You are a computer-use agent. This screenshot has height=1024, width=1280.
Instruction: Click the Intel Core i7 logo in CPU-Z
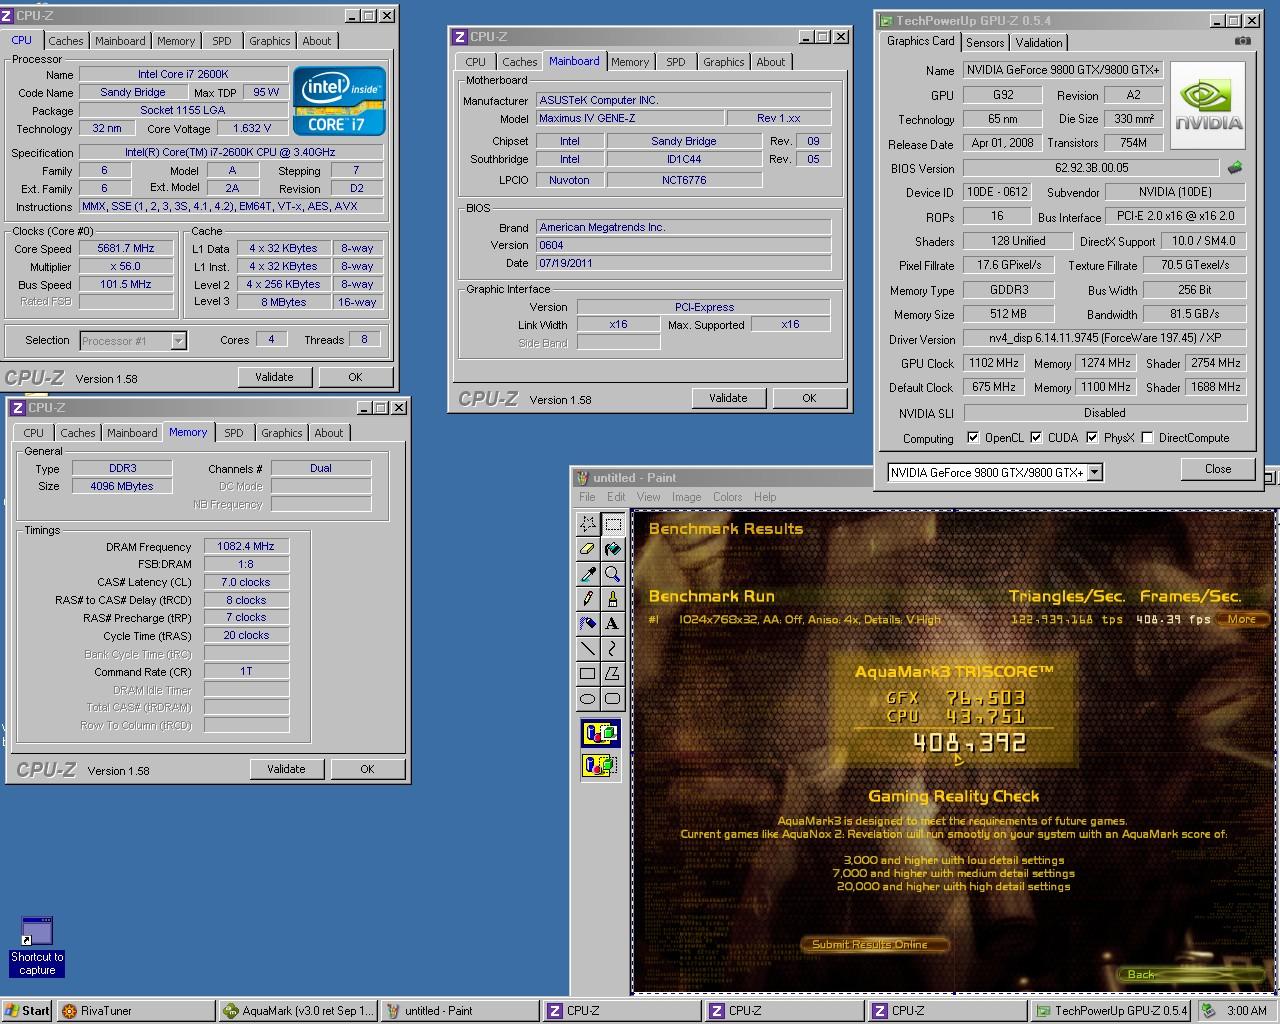coord(339,101)
